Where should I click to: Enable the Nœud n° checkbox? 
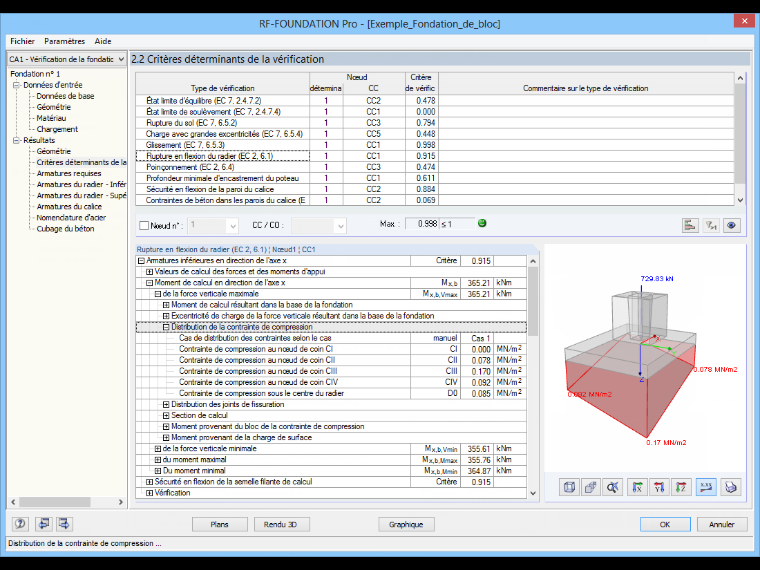[x=144, y=225]
